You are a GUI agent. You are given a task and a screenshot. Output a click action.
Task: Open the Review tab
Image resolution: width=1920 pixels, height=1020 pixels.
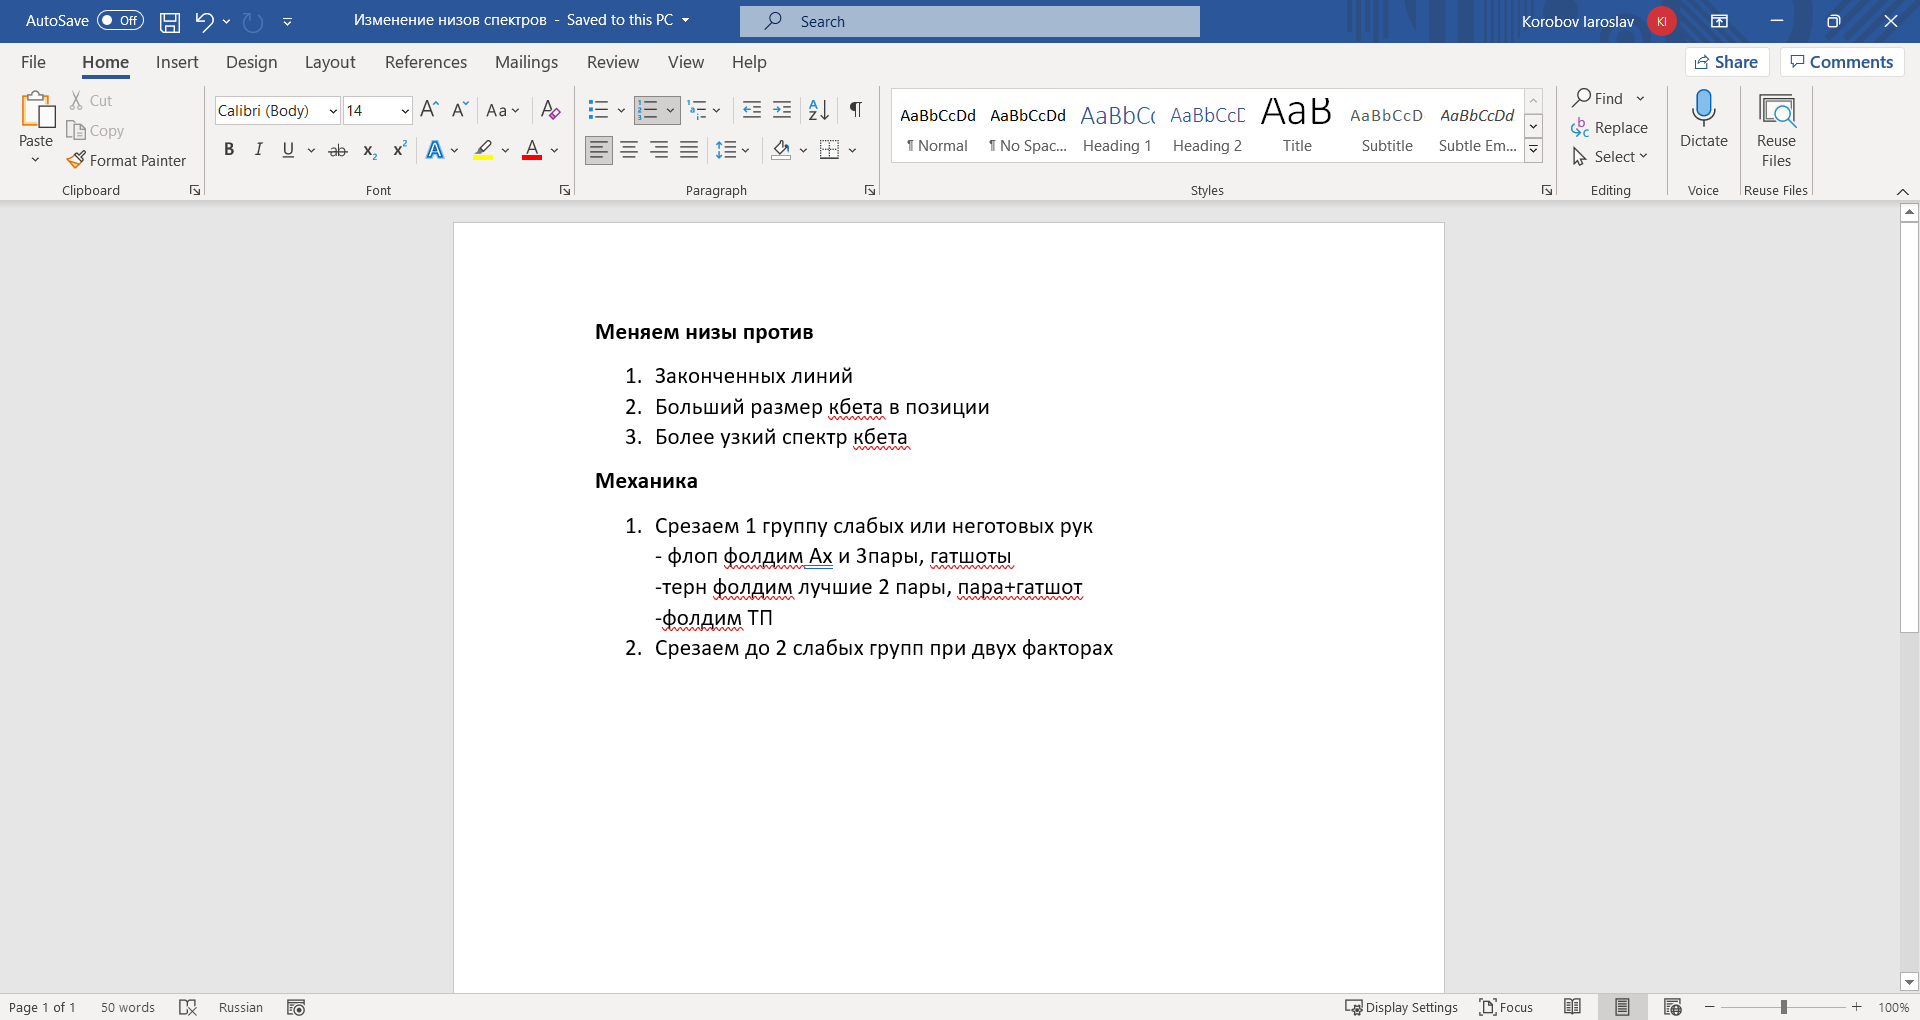[613, 62]
